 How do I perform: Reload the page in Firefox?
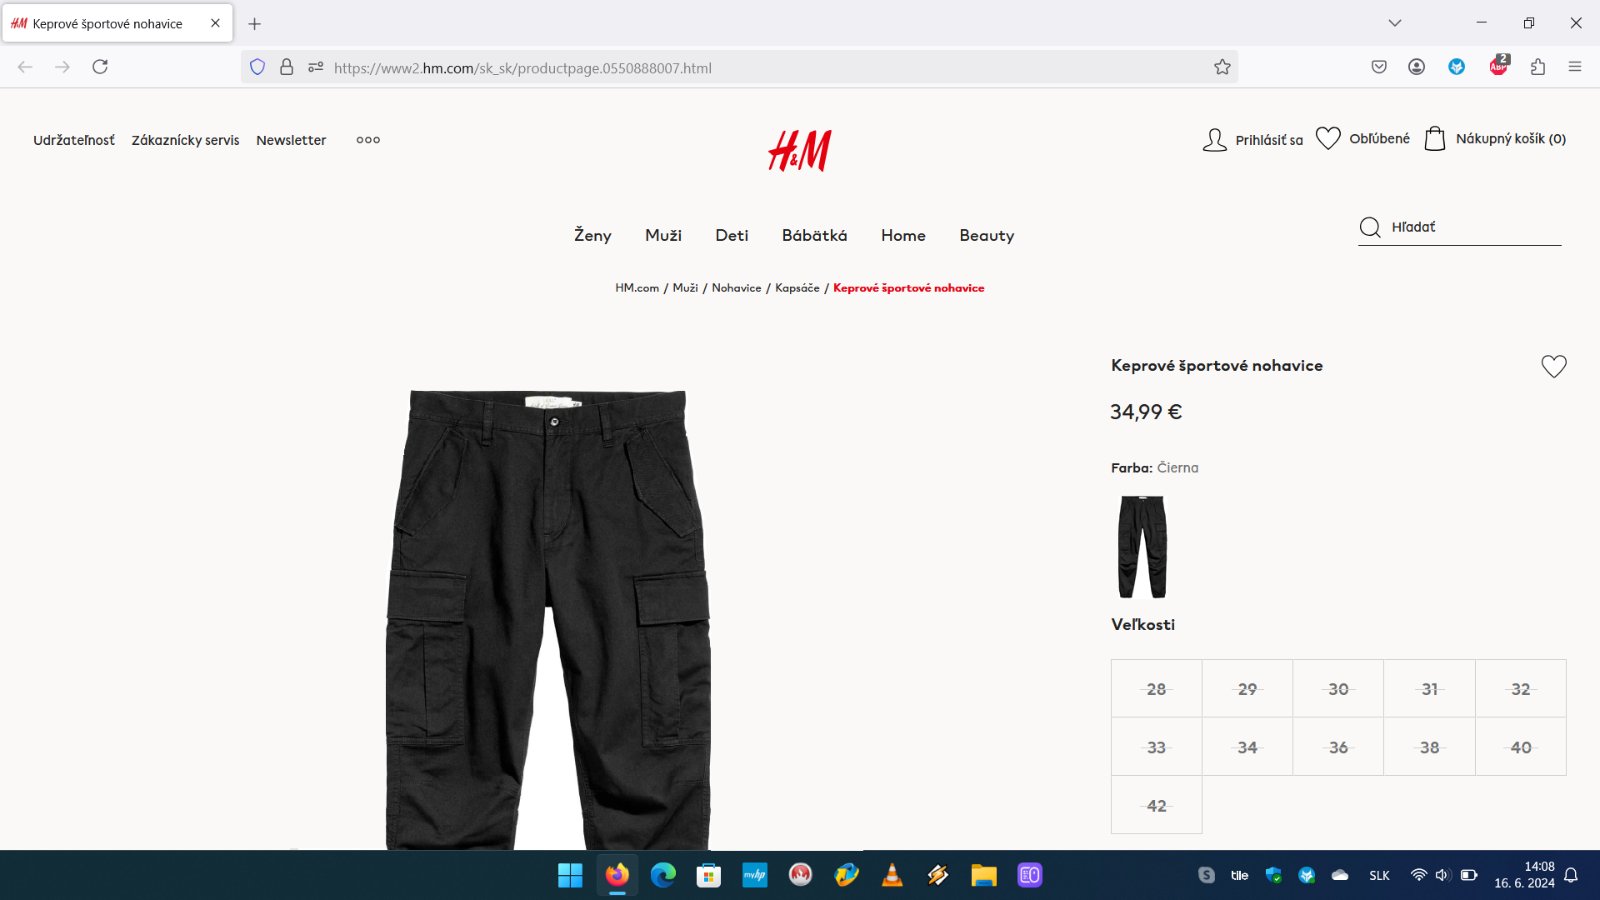(x=100, y=67)
